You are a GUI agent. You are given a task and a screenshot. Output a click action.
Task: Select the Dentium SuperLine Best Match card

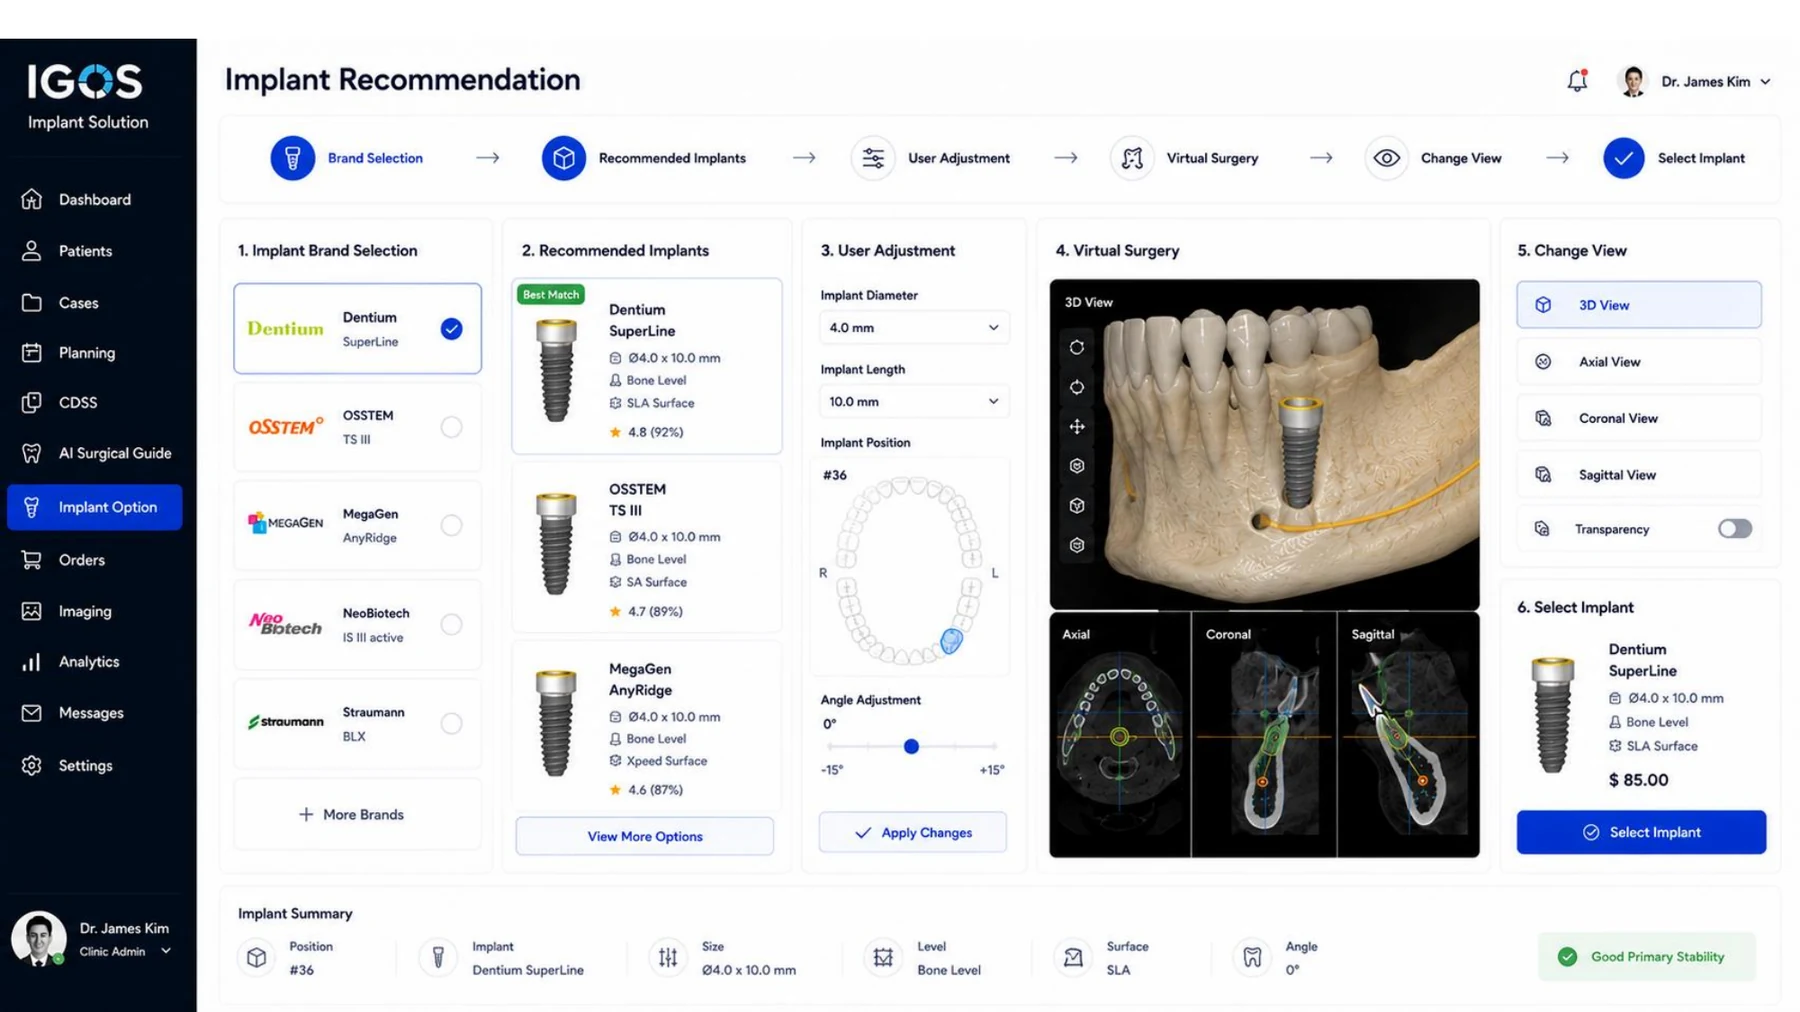pos(647,366)
